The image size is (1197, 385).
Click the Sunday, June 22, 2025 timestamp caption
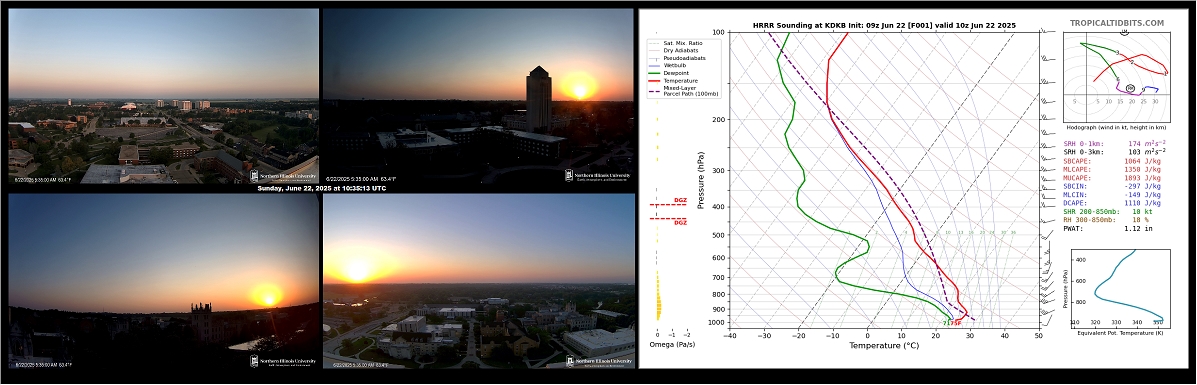tap(320, 188)
